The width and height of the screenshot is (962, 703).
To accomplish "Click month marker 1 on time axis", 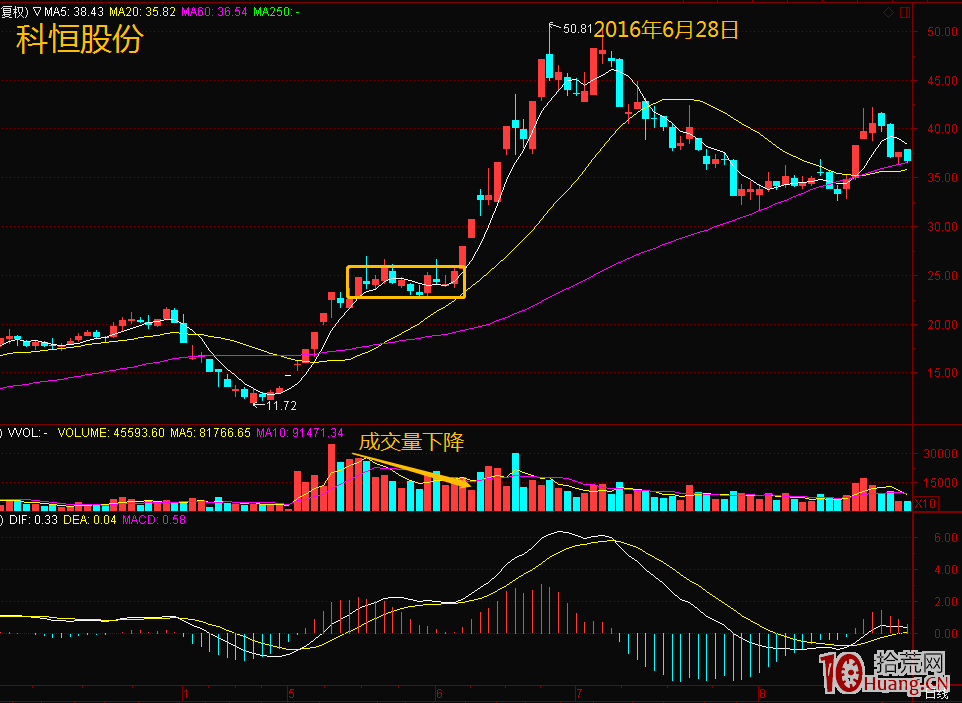I will coord(185,694).
